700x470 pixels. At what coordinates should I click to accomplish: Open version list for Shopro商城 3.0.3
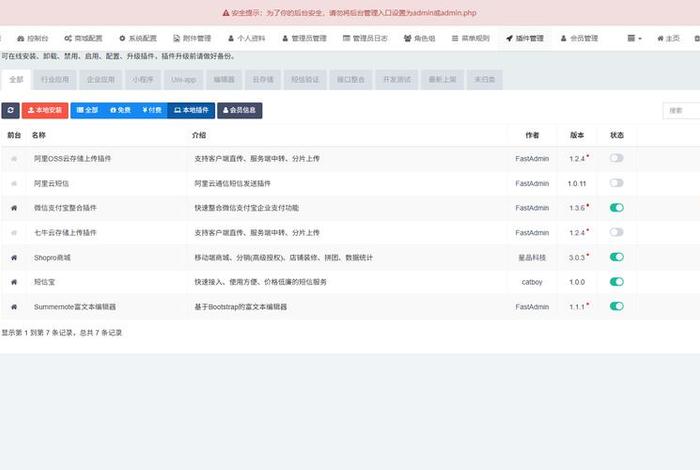pos(579,257)
